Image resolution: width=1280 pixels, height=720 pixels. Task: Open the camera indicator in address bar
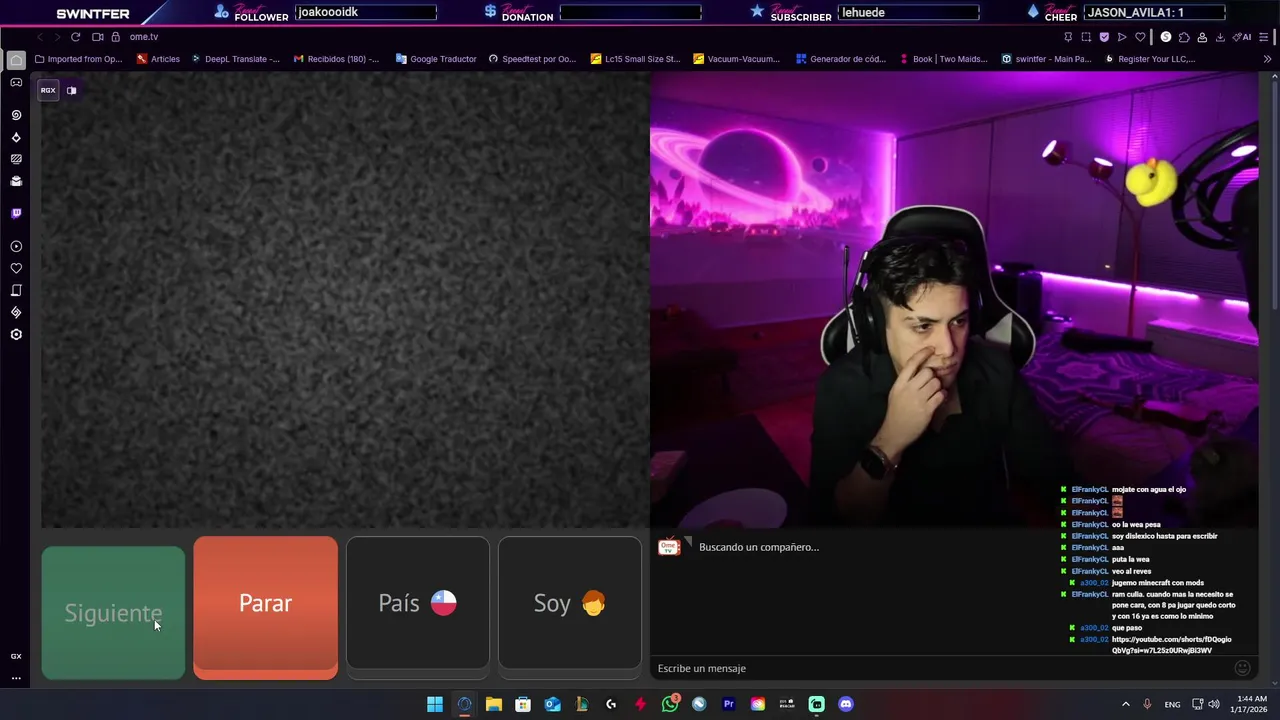[x=98, y=37]
